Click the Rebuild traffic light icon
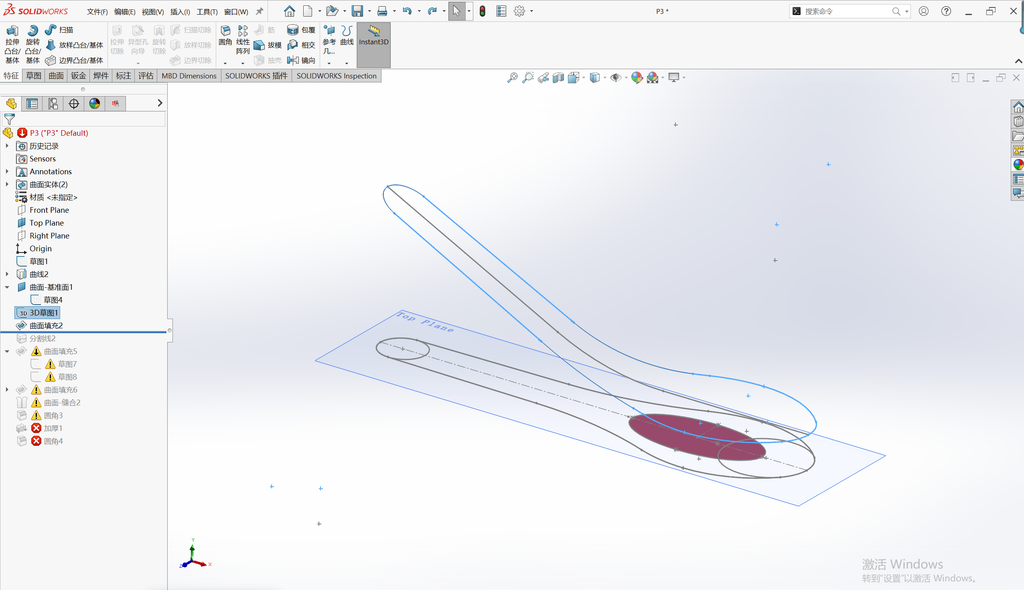 point(483,11)
